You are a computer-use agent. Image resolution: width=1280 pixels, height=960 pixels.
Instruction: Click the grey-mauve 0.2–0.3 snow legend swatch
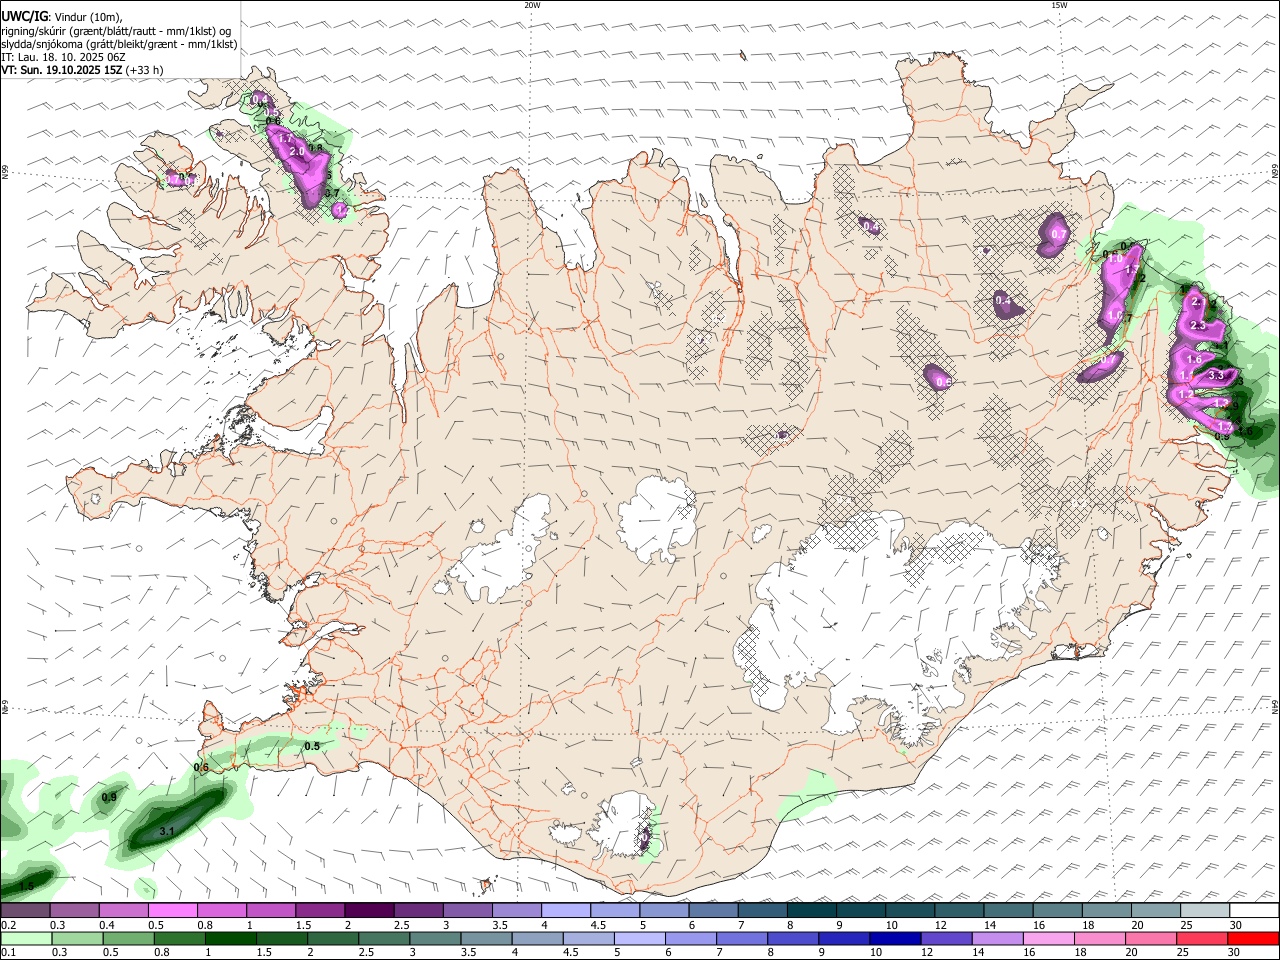click(x=25, y=910)
